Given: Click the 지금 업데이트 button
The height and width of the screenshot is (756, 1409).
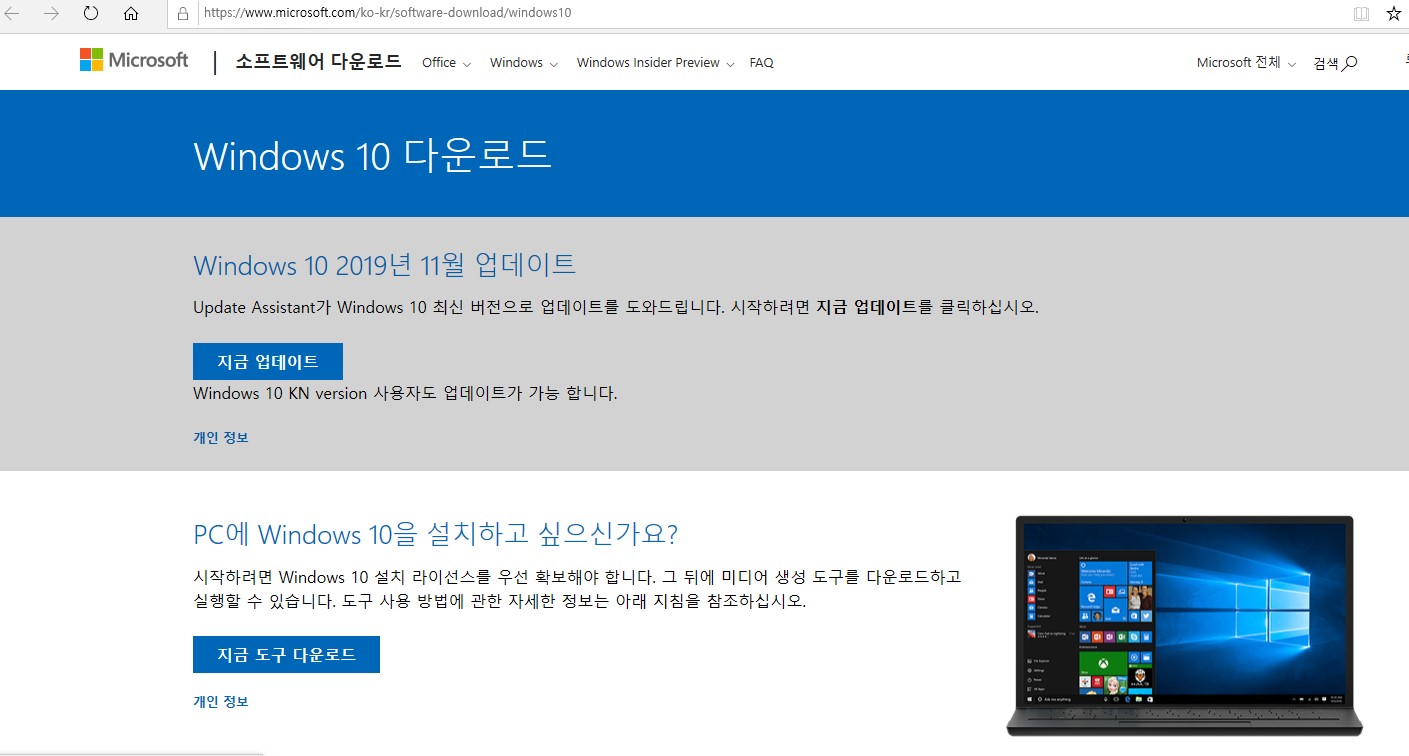Looking at the screenshot, I should 268,362.
